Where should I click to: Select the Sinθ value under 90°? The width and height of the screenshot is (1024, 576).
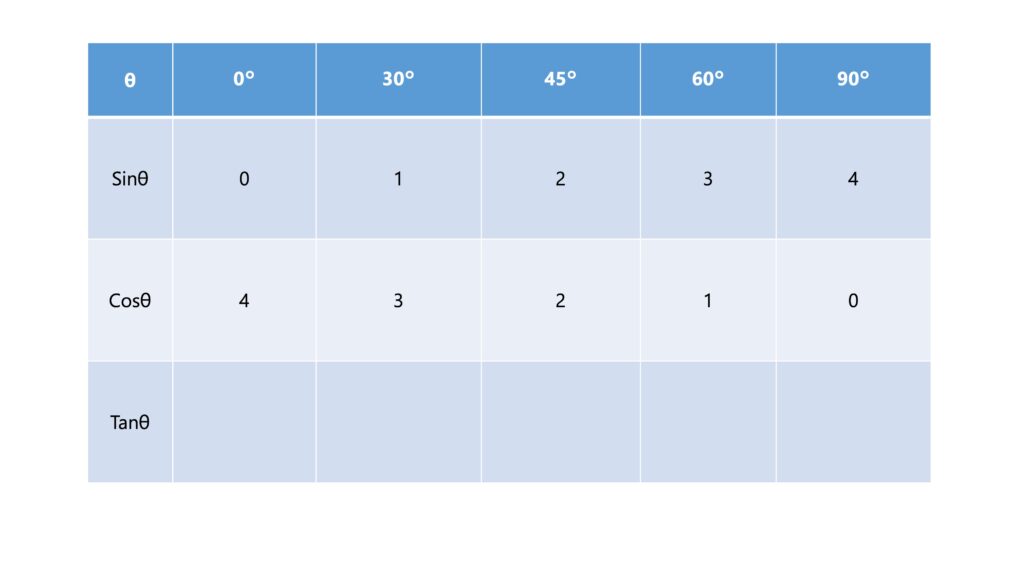[853, 179]
